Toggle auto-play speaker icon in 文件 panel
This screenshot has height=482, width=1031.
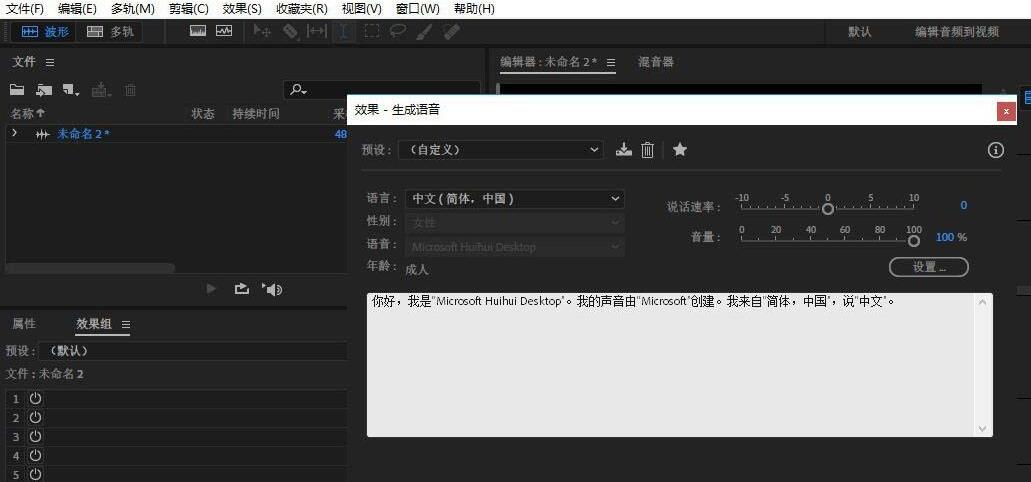[272, 289]
